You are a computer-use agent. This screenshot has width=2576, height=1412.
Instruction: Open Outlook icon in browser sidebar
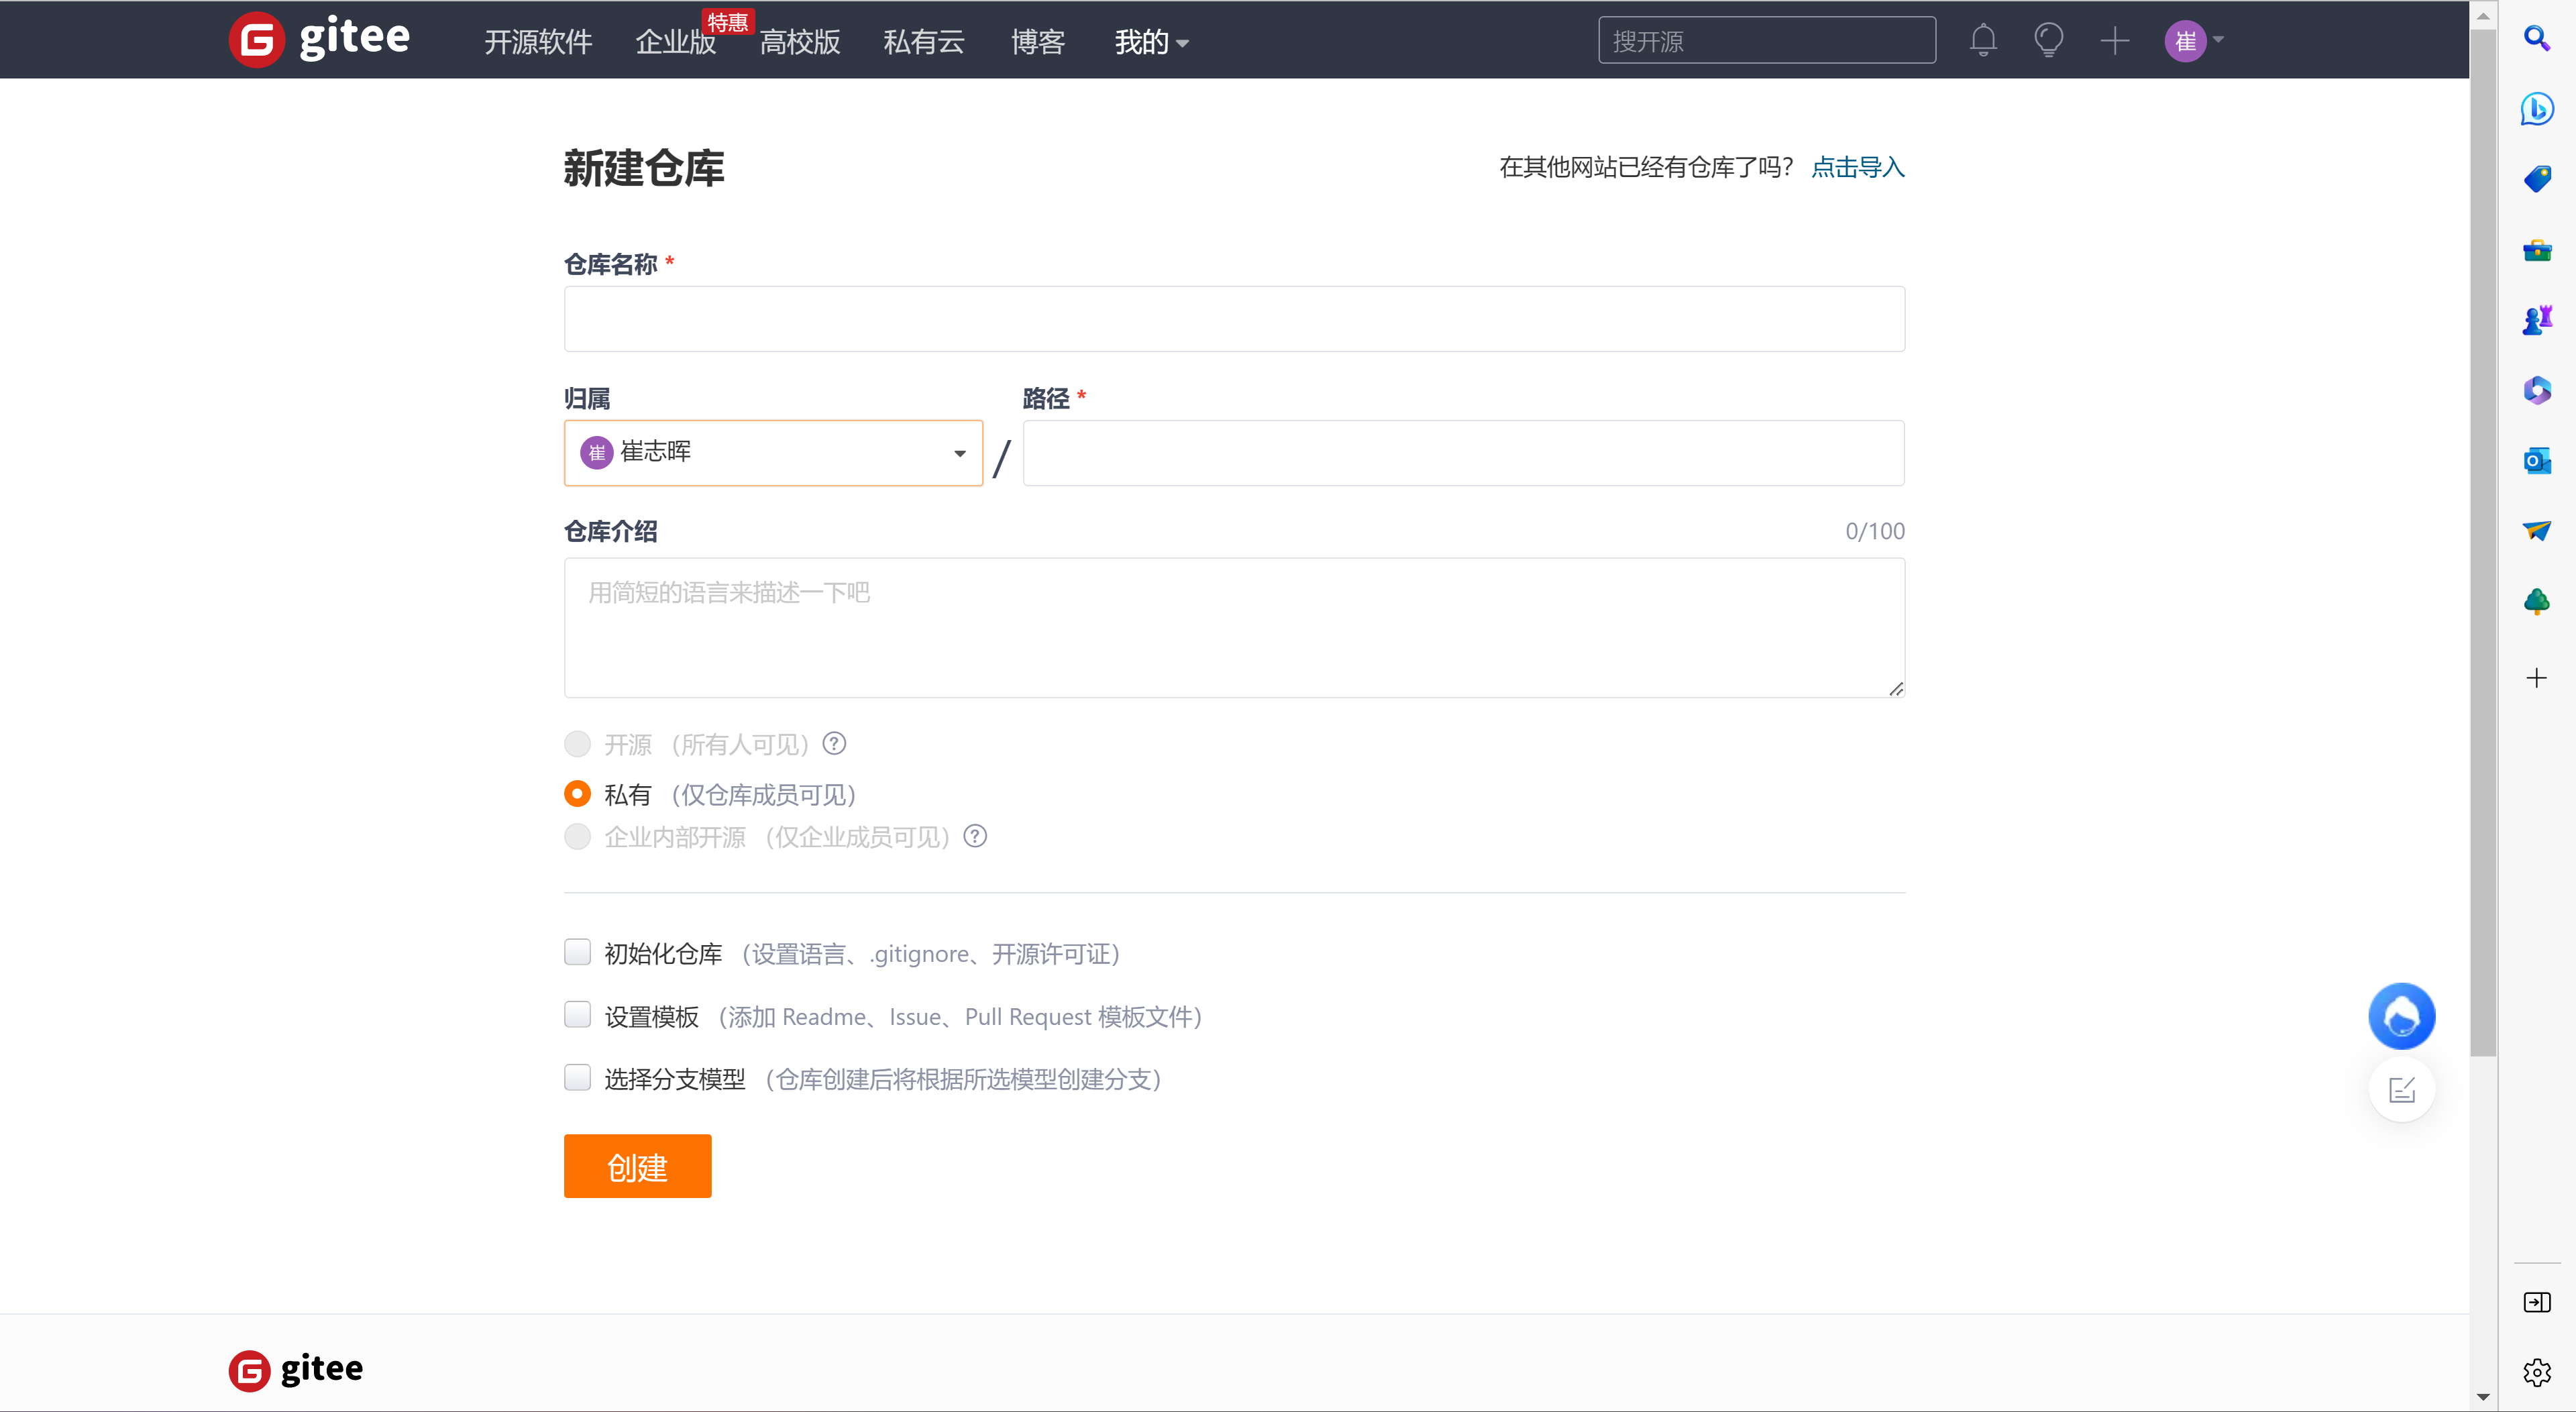tap(2536, 460)
